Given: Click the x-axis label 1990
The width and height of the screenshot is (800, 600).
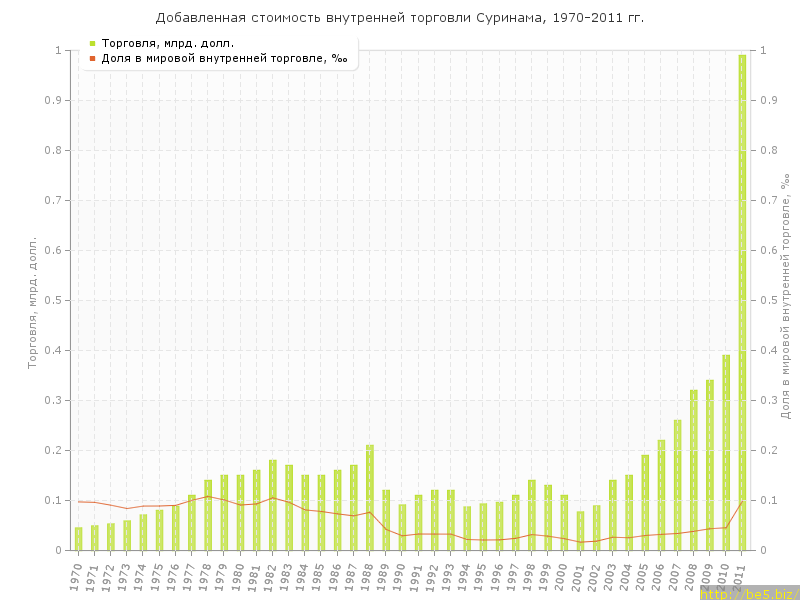Looking at the screenshot, I should click(x=401, y=574).
